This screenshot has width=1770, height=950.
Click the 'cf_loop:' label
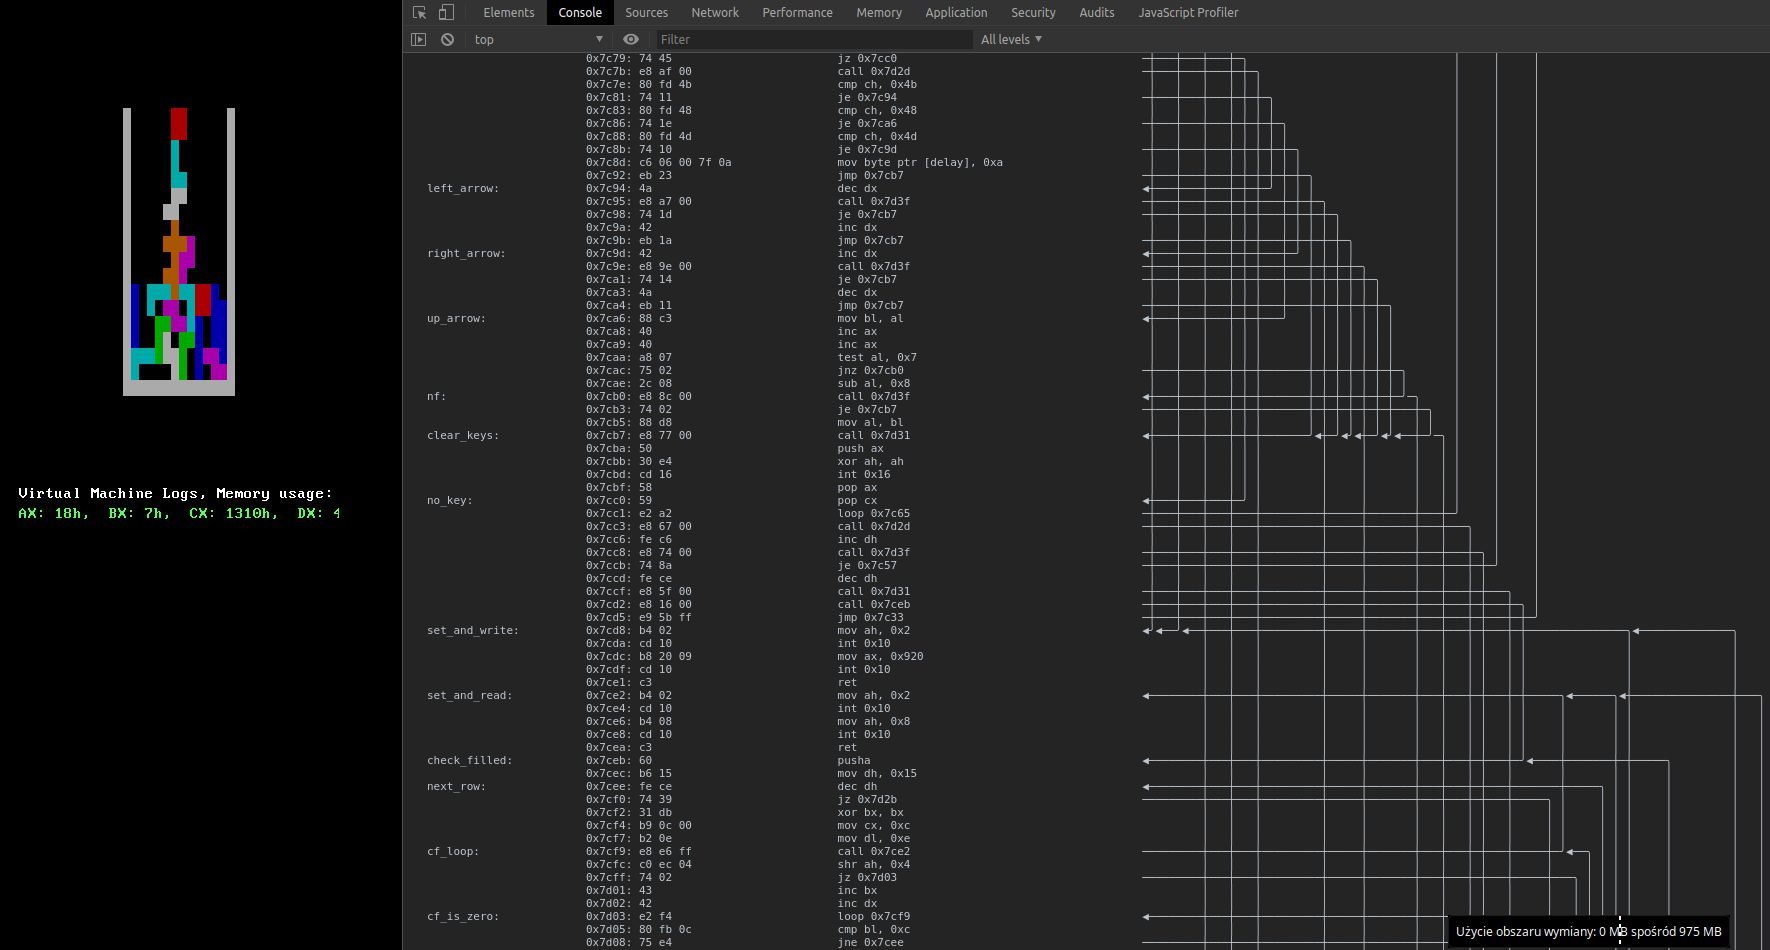(x=453, y=852)
